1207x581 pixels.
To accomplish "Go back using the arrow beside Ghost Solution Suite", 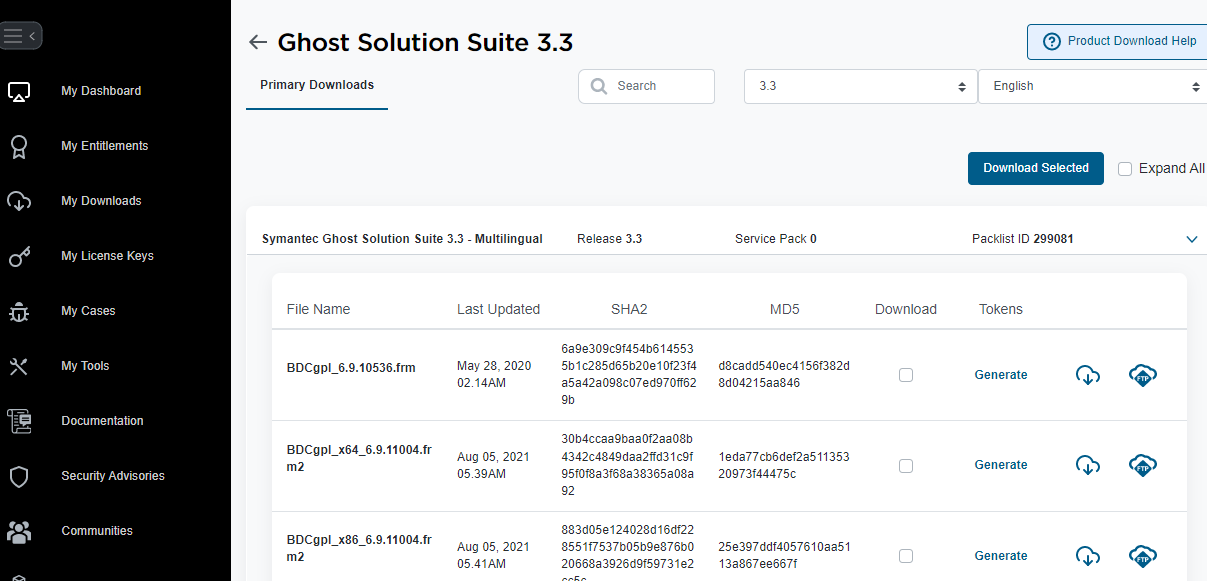I will pos(258,42).
